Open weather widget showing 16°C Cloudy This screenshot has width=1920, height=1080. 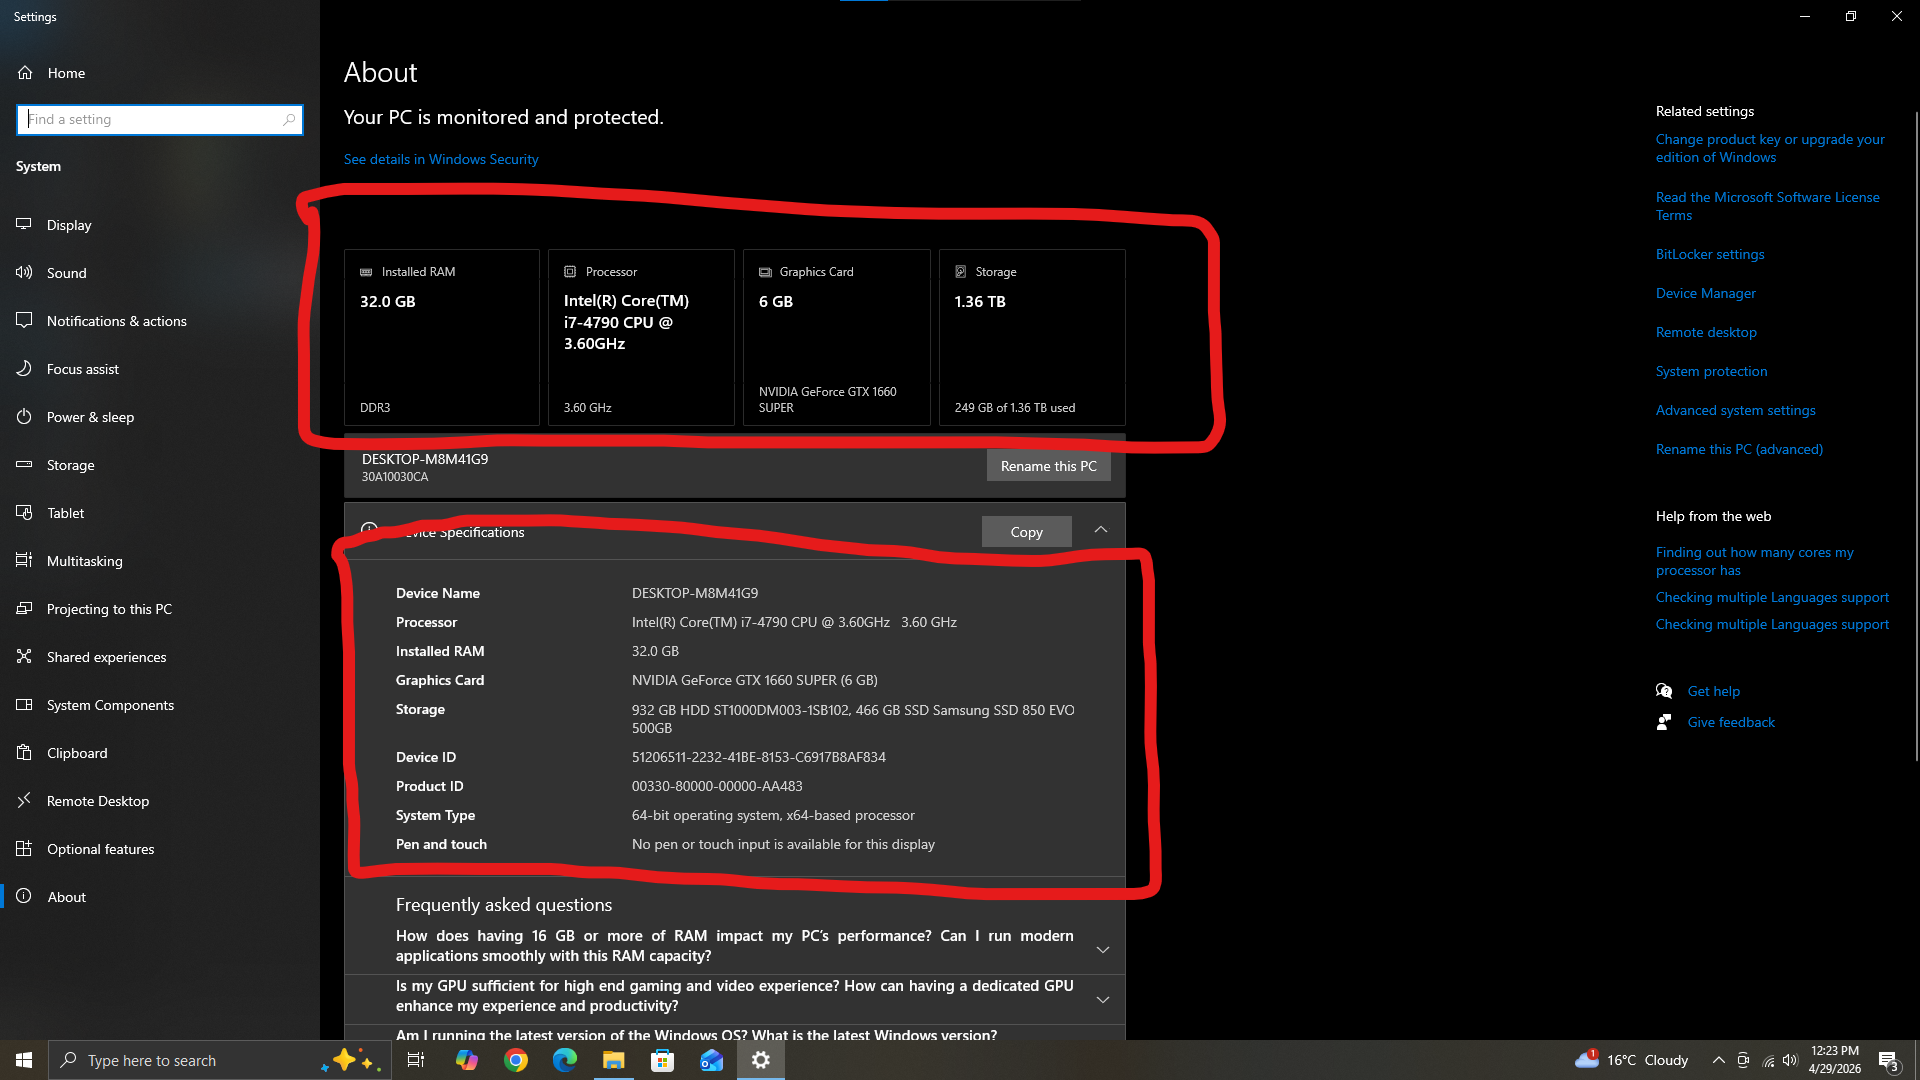click(1631, 1060)
